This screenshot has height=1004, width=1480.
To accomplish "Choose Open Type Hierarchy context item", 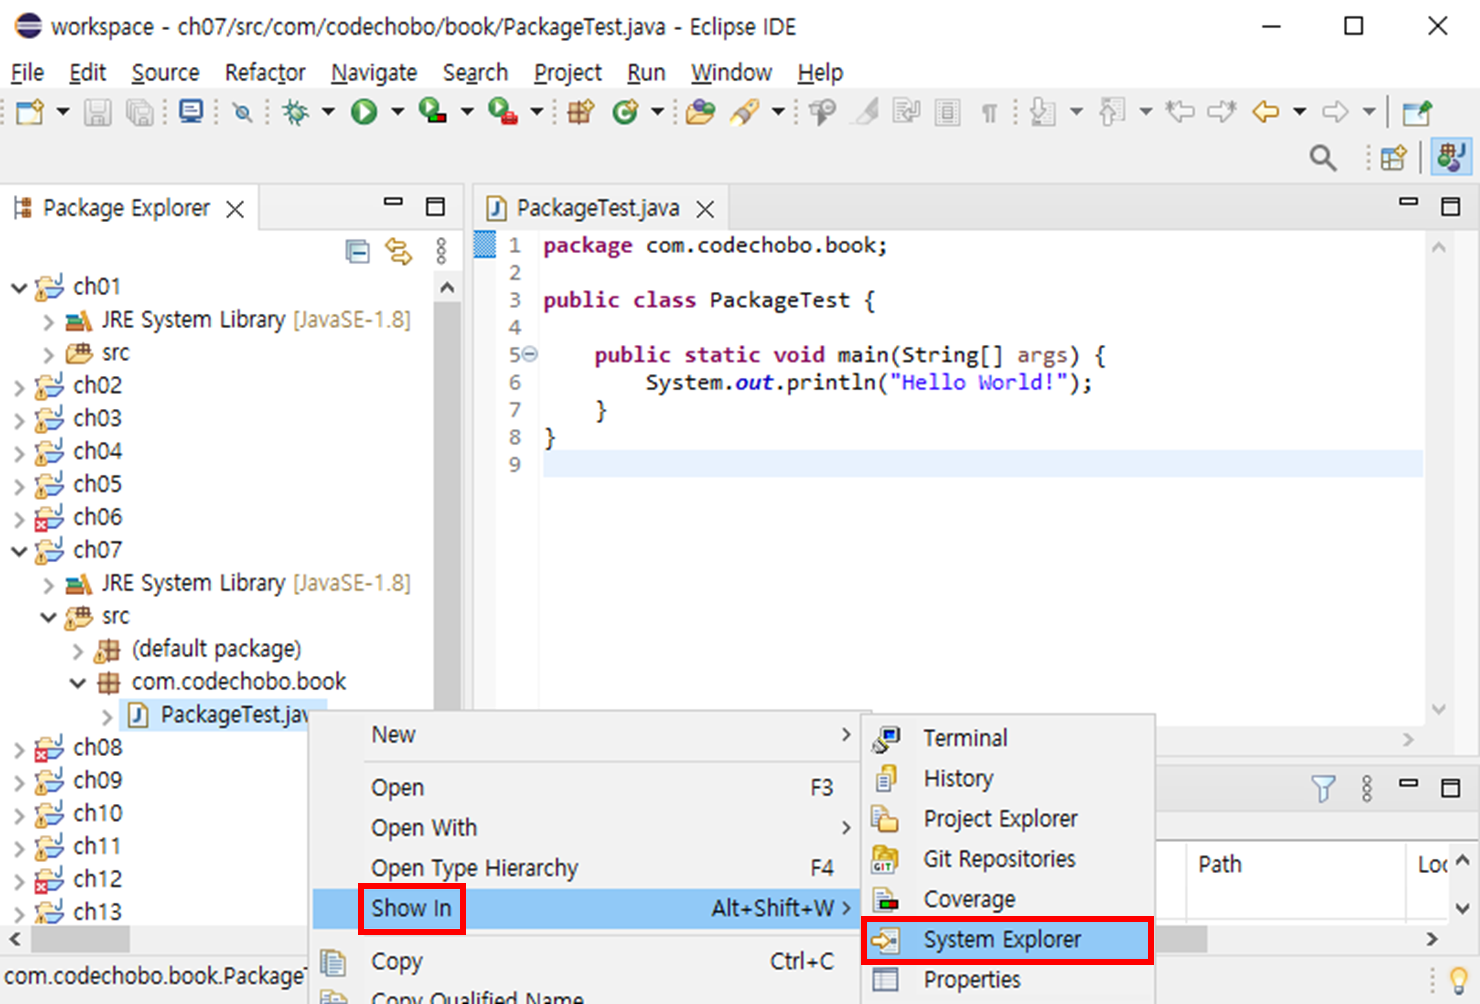I will (x=585, y=868).
